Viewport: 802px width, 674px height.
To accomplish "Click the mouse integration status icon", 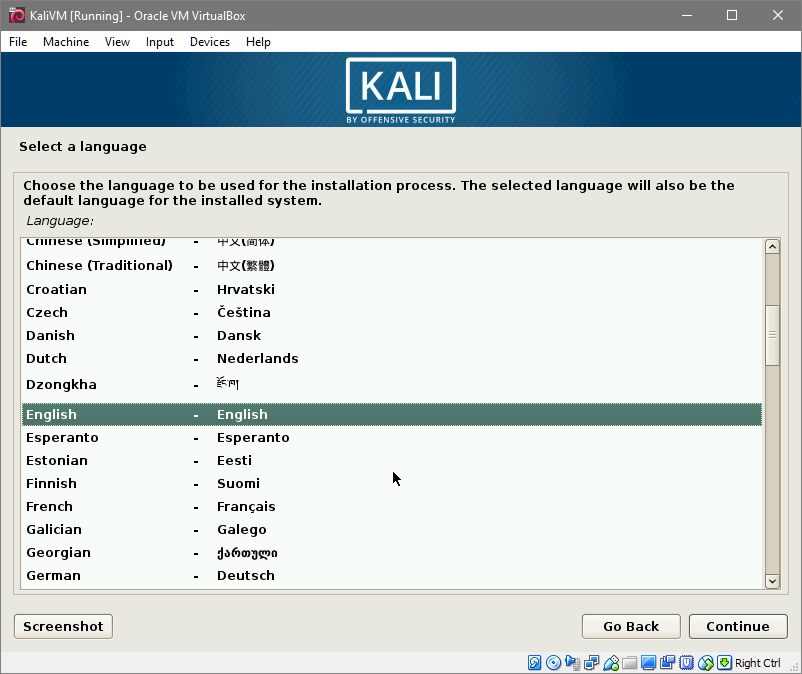I will [706, 663].
